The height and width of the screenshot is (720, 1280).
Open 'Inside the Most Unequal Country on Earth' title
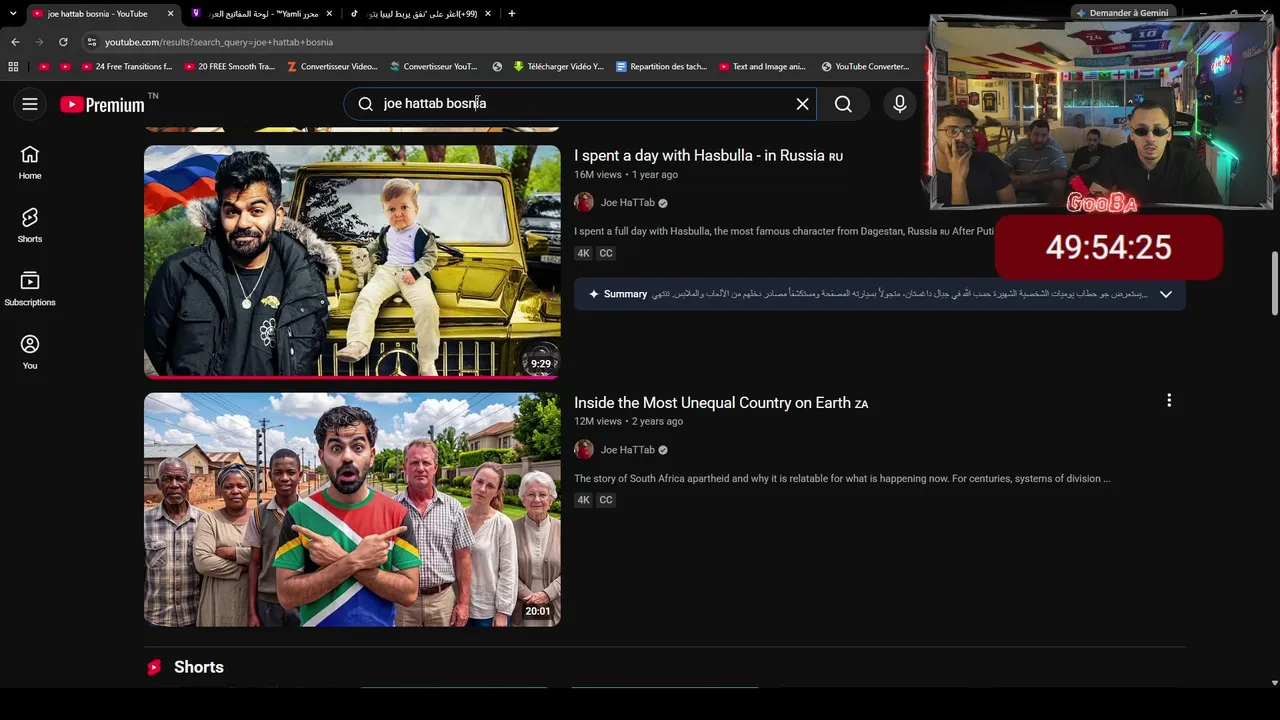click(x=721, y=403)
